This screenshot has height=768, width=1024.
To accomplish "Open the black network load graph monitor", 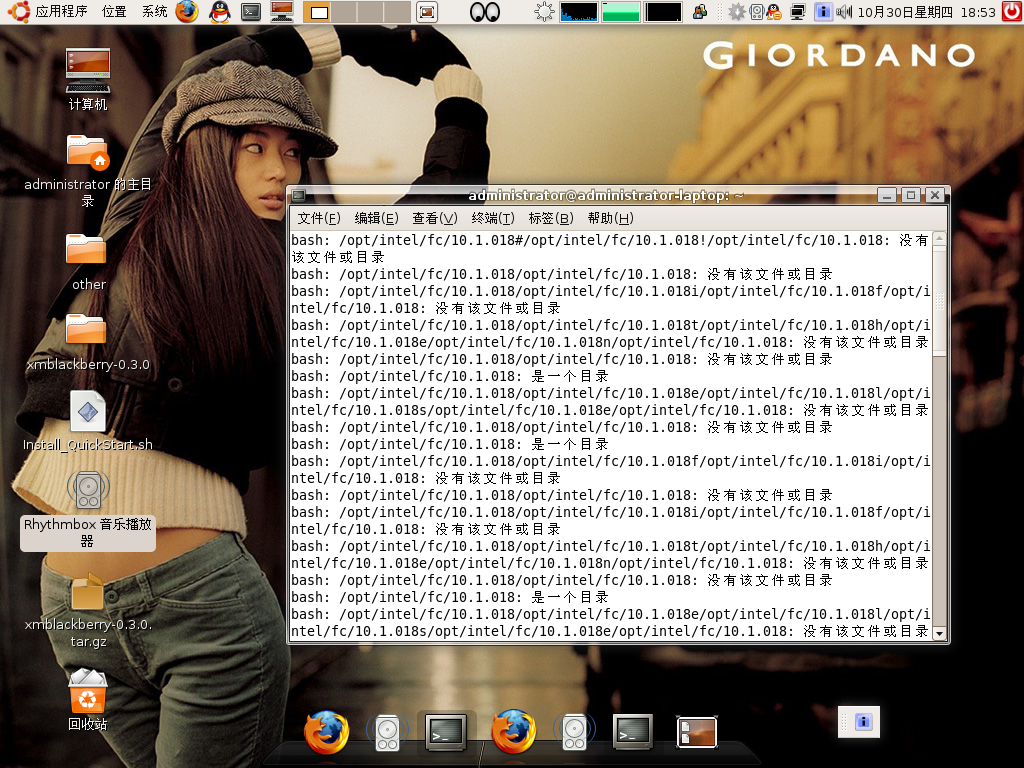I will coord(663,12).
